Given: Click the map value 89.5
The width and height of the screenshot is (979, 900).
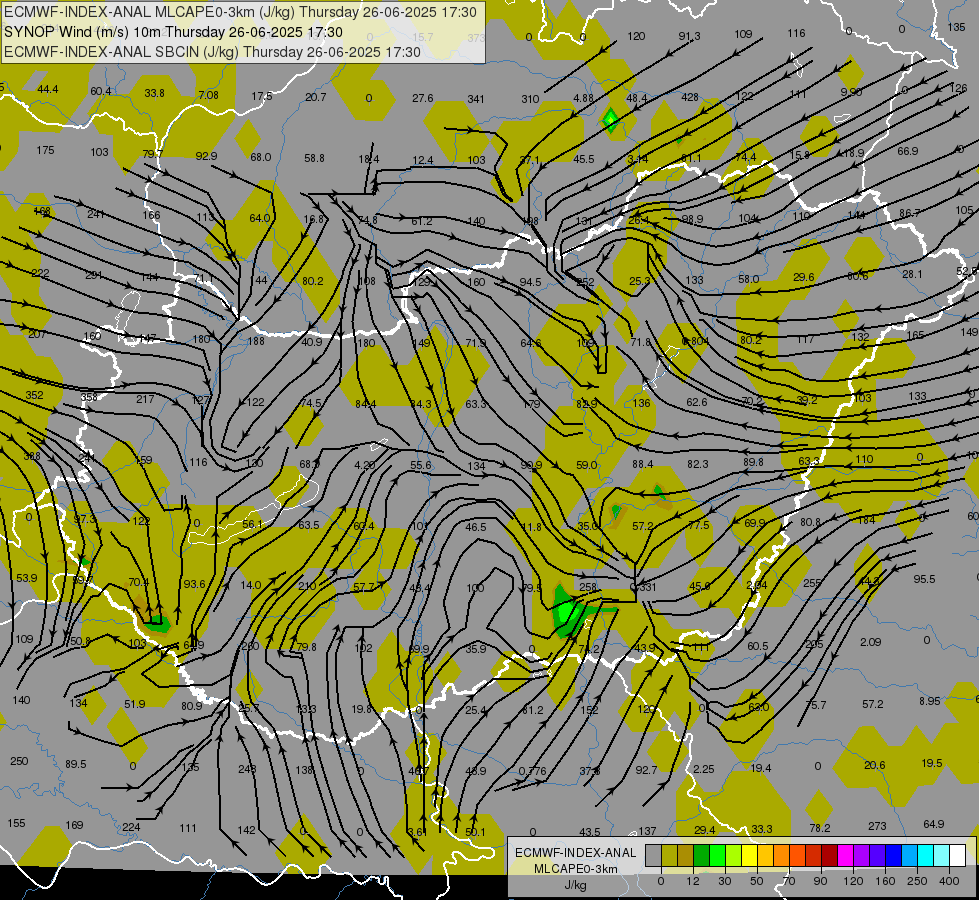Looking at the screenshot, I should point(76,764).
